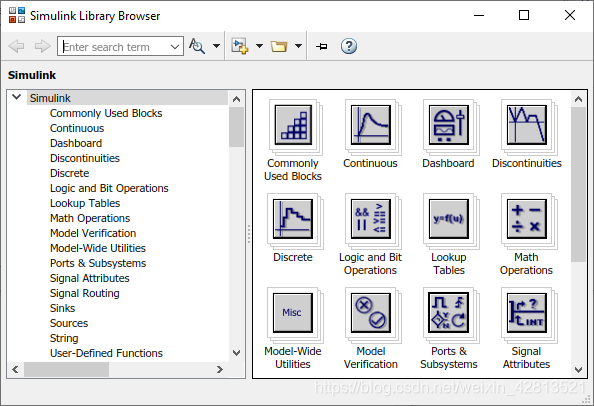This screenshot has width=594, height=406.
Task: Click the 'Logic and Bit Operations' label under its icon
Action: (370, 264)
